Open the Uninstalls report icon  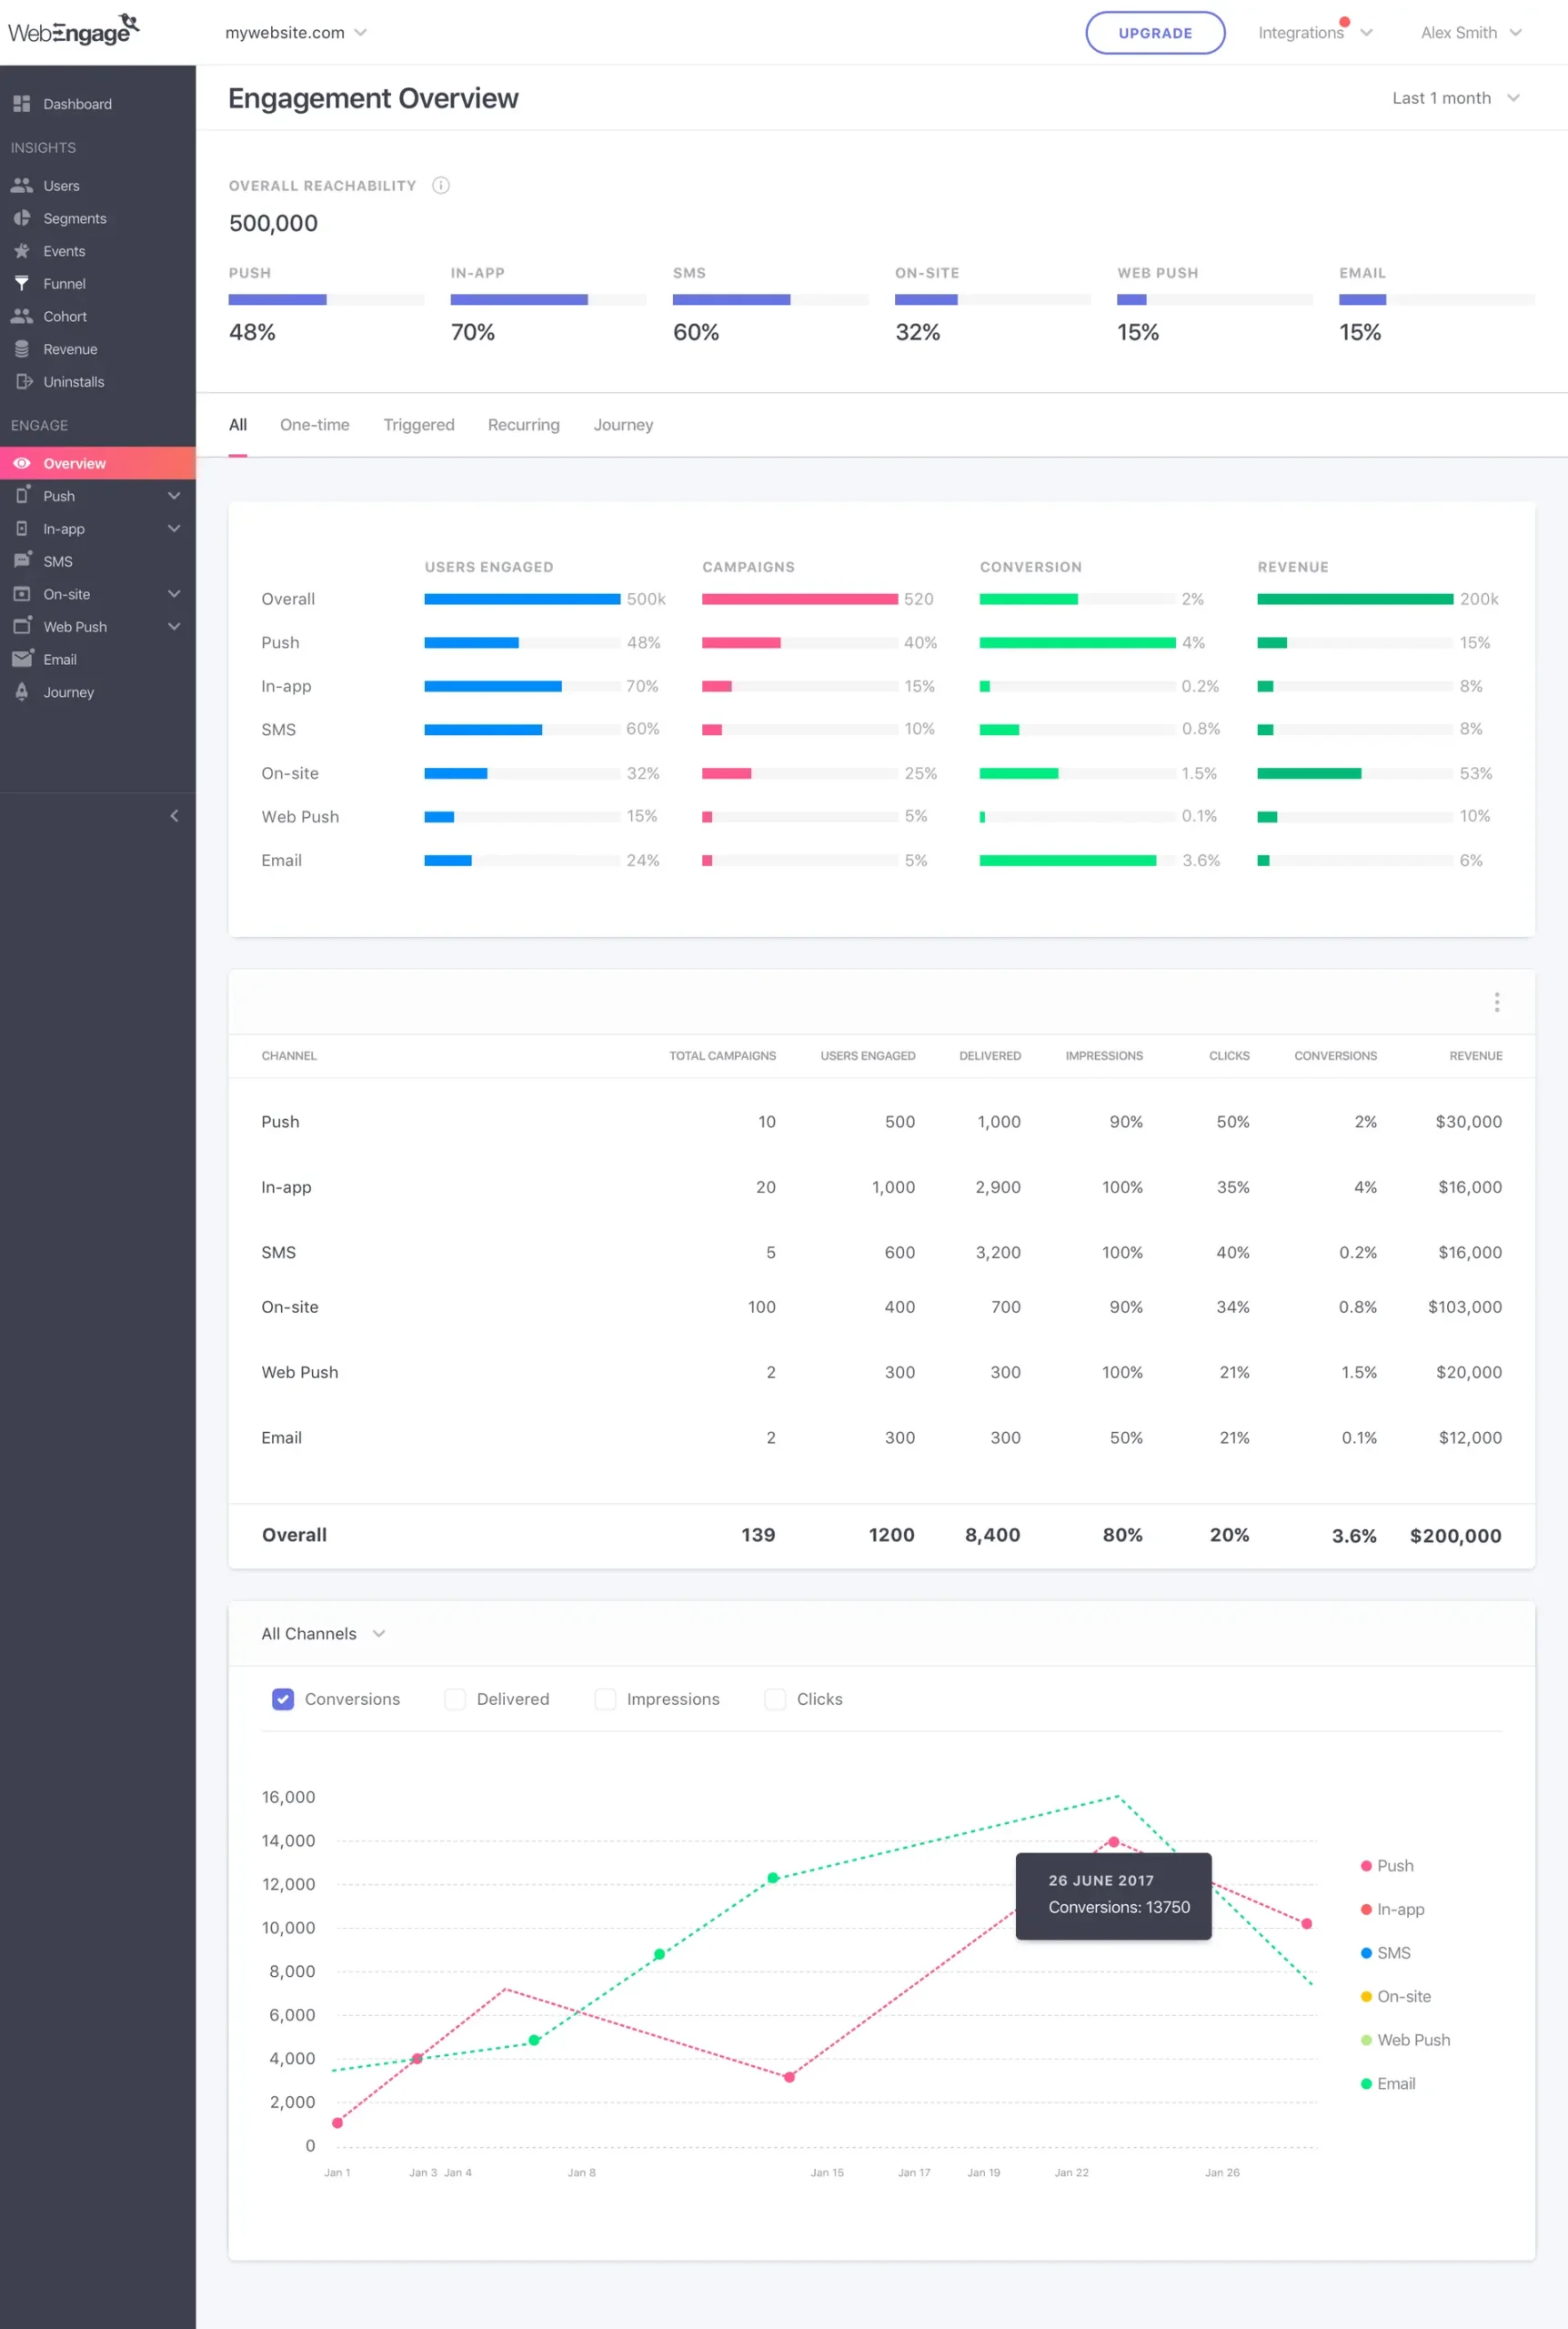24,381
